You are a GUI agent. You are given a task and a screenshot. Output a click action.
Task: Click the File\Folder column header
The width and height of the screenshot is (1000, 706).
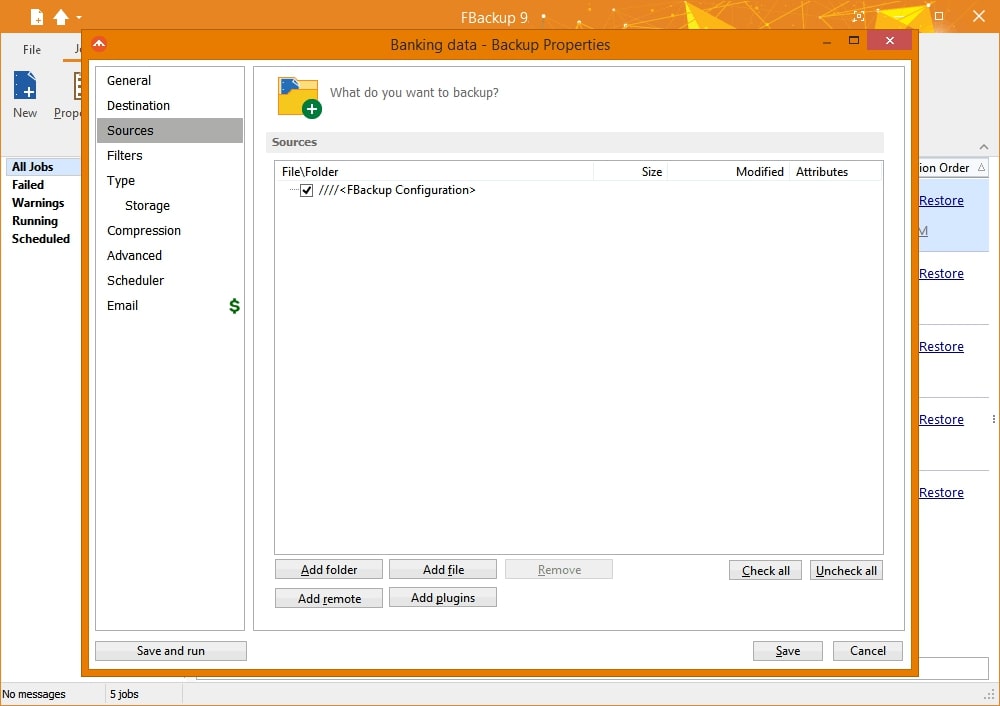point(434,172)
